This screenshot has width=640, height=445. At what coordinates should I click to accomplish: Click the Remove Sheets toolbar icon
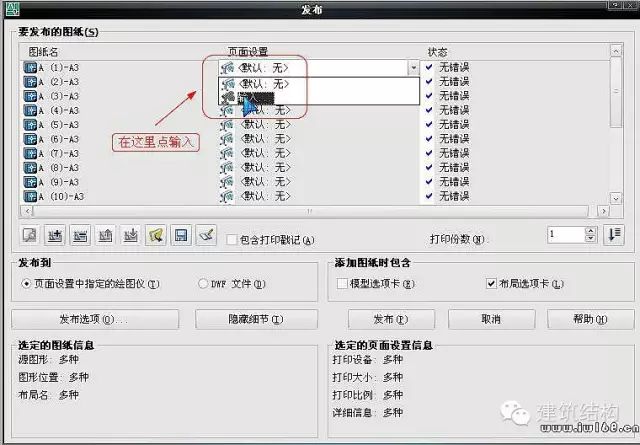coord(80,235)
